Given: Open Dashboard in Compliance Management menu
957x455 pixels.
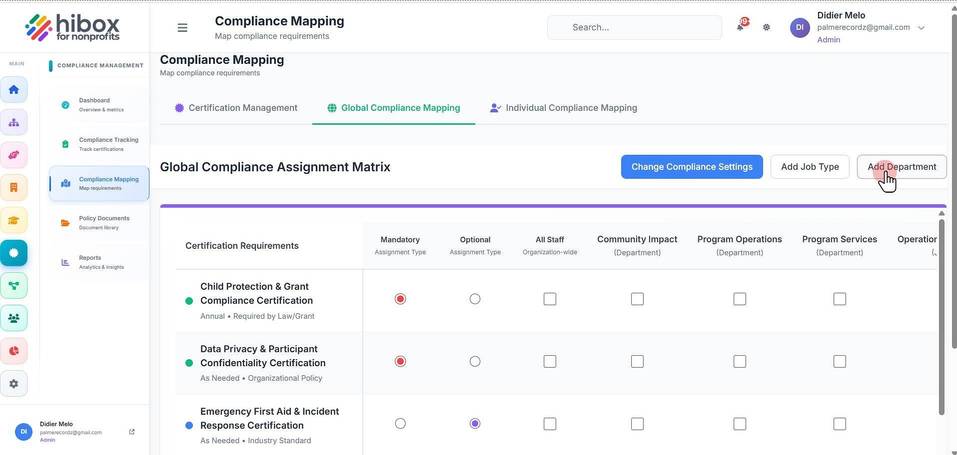Looking at the screenshot, I should [99, 104].
